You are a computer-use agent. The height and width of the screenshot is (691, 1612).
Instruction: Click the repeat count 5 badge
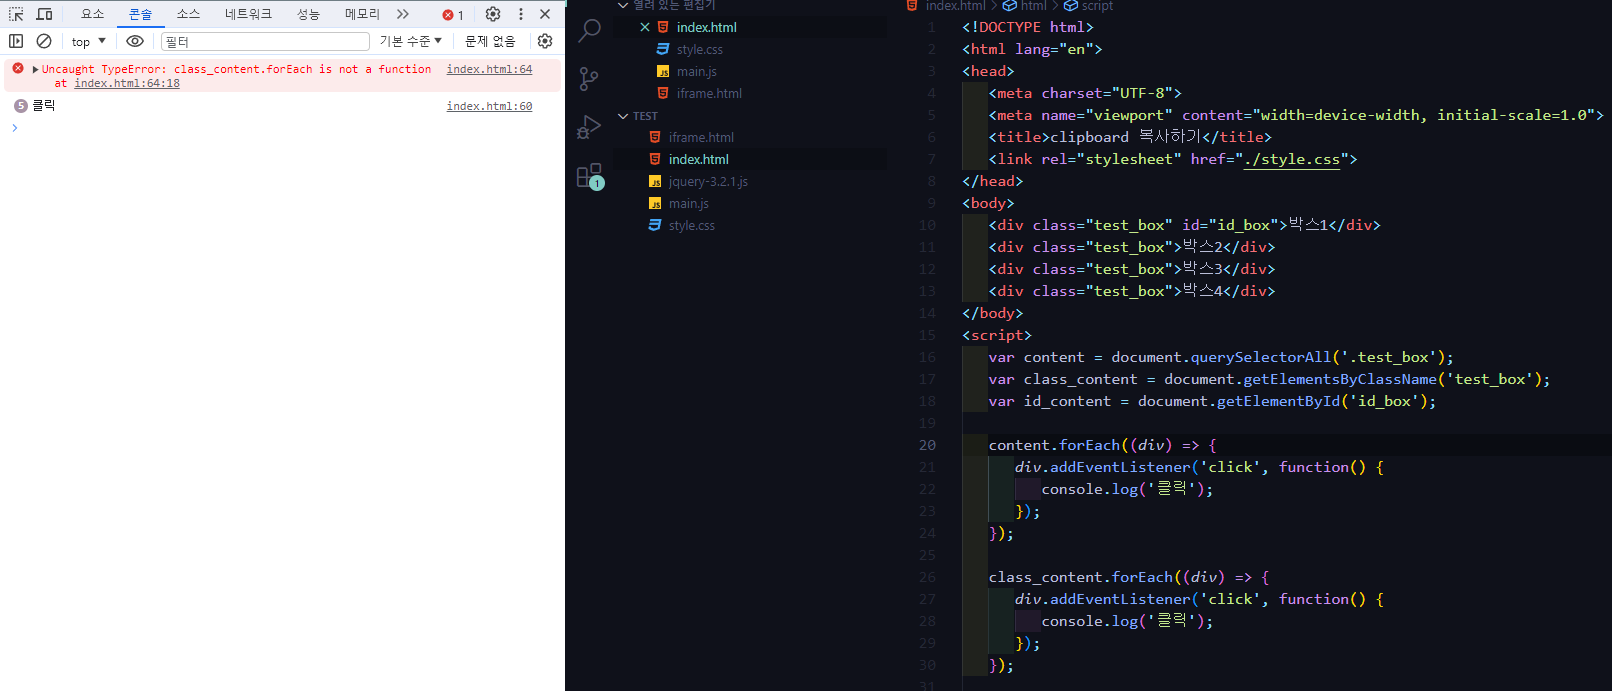(x=20, y=105)
